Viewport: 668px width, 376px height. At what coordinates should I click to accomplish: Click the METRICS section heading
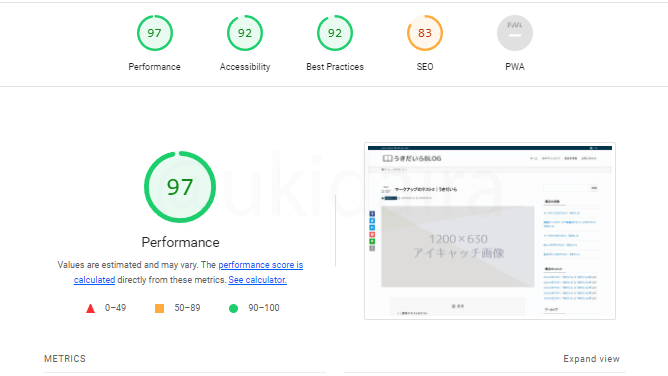(65, 359)
